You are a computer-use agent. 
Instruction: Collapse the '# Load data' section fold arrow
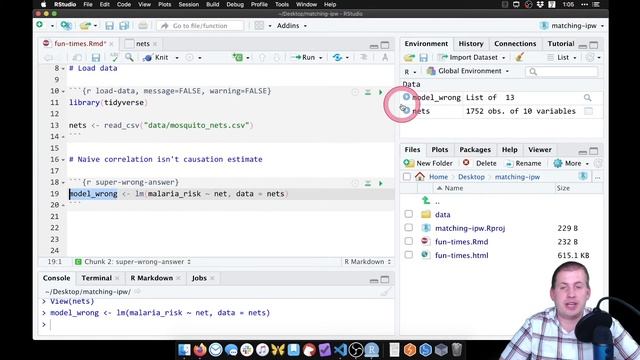tap(63, 69)
